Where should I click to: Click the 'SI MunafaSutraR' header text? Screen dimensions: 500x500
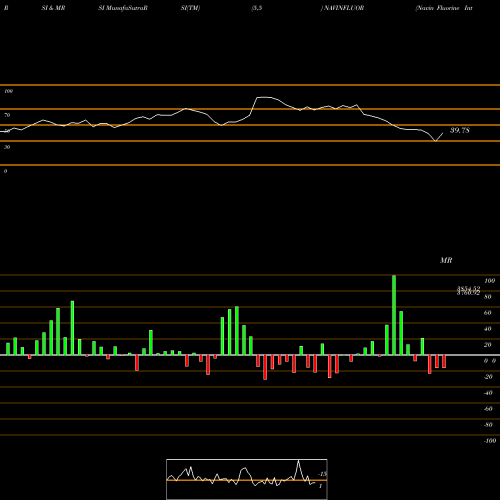[123, 8]
